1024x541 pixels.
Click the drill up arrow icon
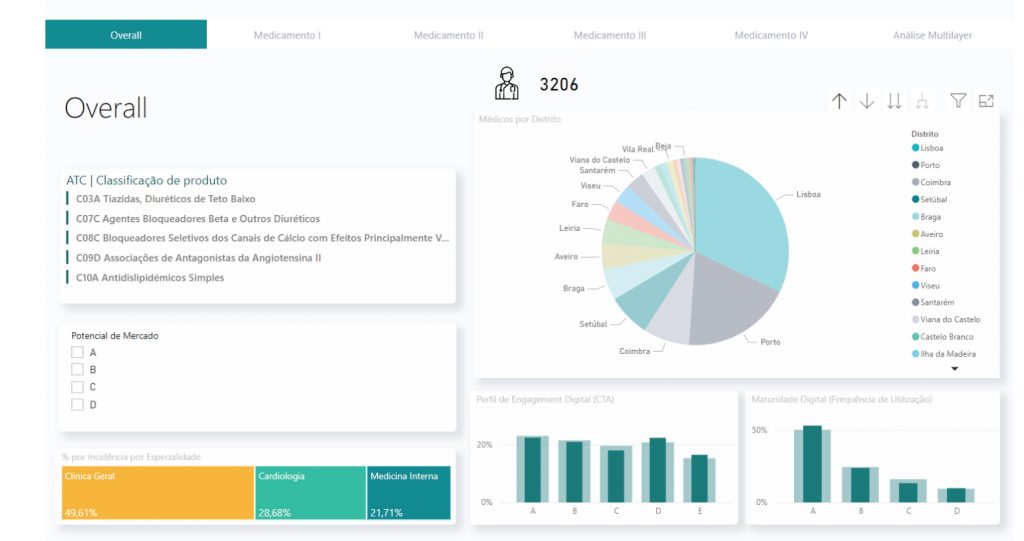839,101
